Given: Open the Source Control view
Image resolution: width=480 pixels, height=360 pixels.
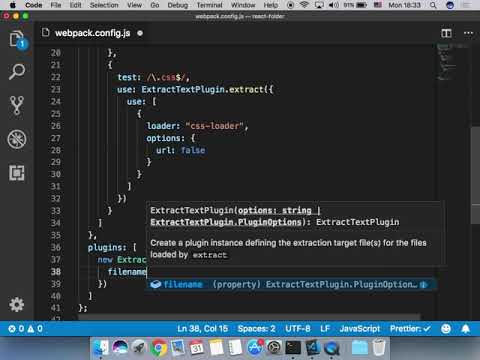Looking at the screenshot, I should coord(17,105).
